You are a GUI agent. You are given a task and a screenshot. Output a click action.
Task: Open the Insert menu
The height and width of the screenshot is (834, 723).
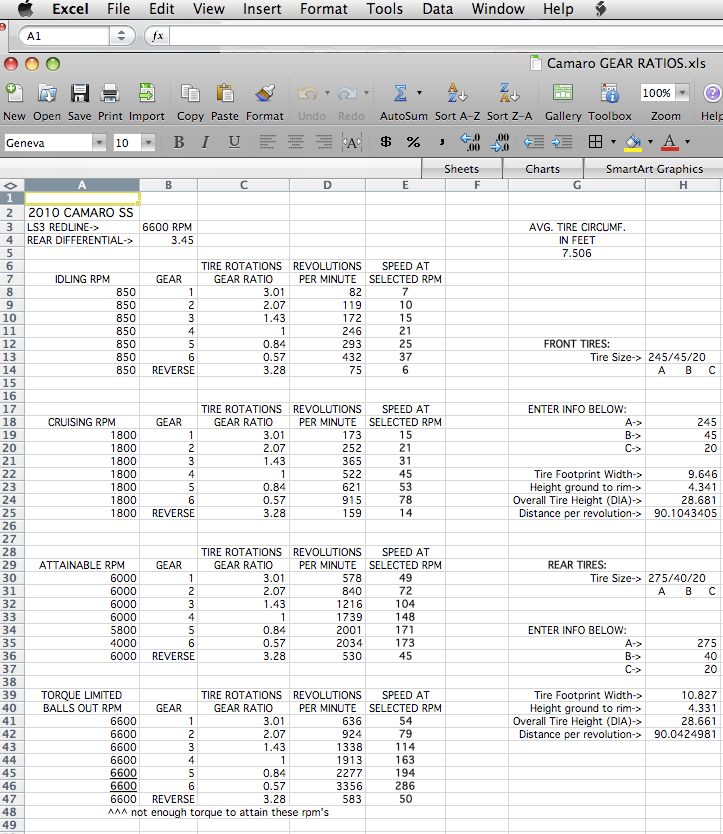pyautogui.click(x=262, y=9)
